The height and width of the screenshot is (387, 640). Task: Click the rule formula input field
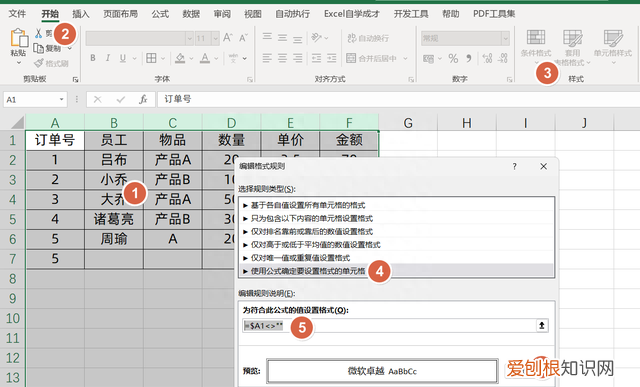(390, 325)
